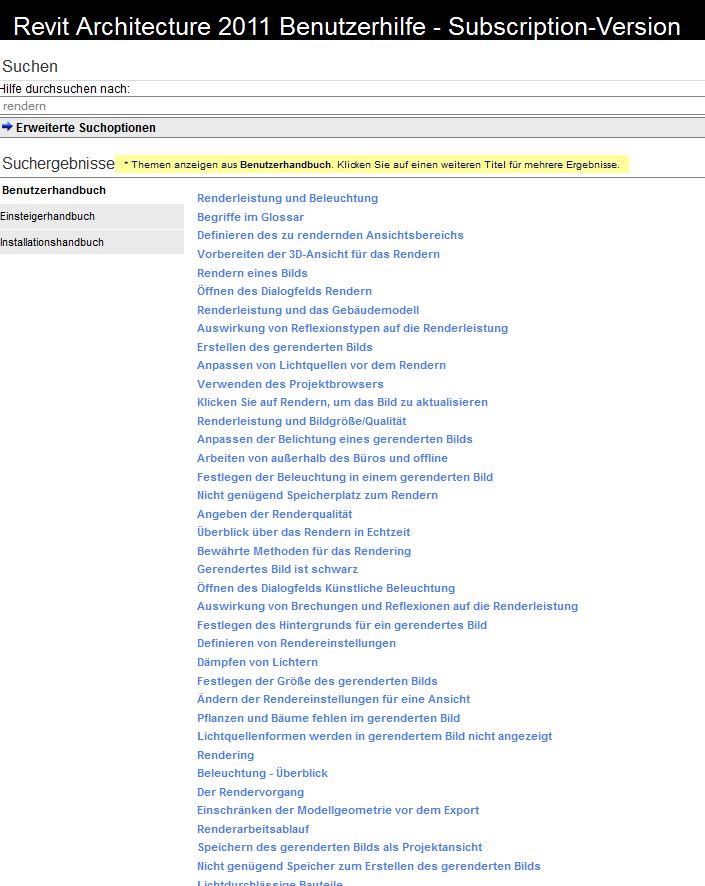Select the Benutzerhandbuch tab

coord(54,190)
